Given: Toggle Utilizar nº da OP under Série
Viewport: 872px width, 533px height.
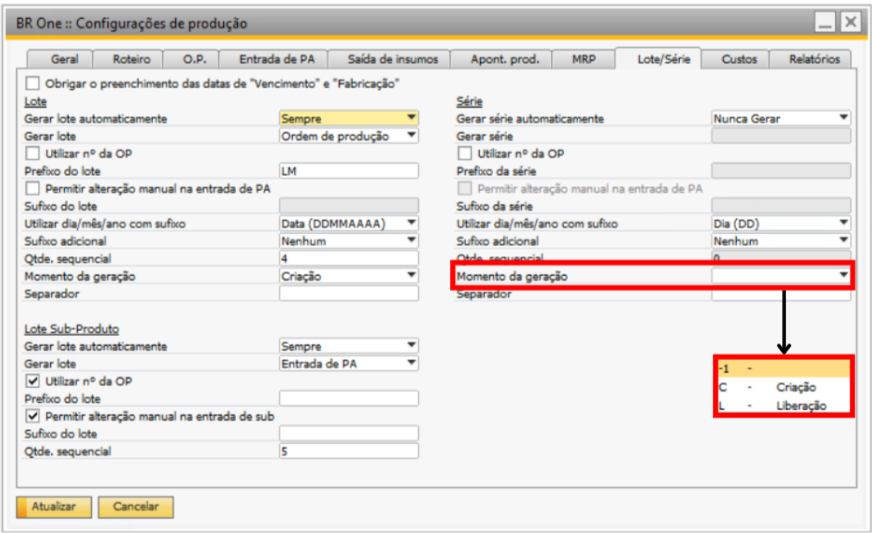Looking at the screenshot, I should 465,153.
